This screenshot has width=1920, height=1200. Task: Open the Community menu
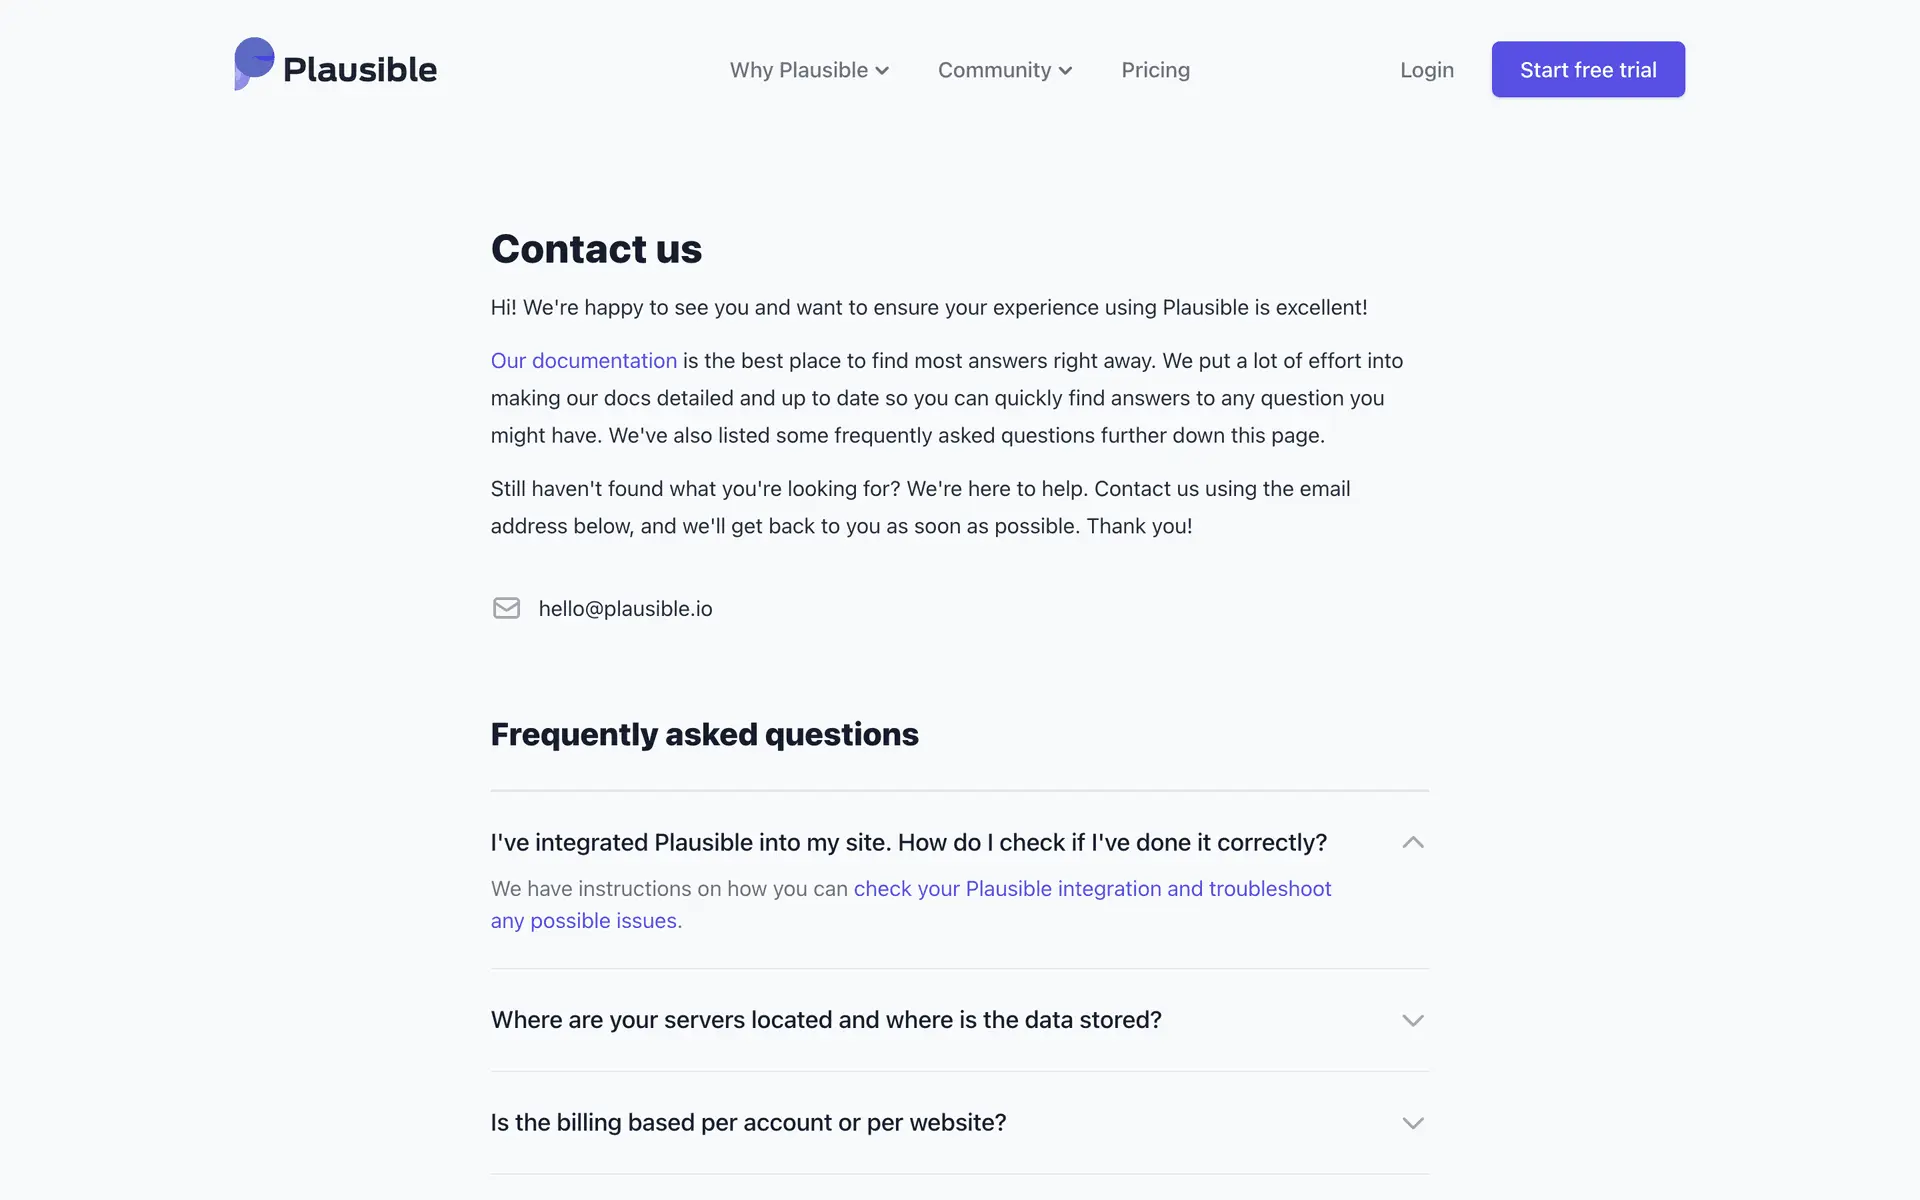(x=994, y=70)
